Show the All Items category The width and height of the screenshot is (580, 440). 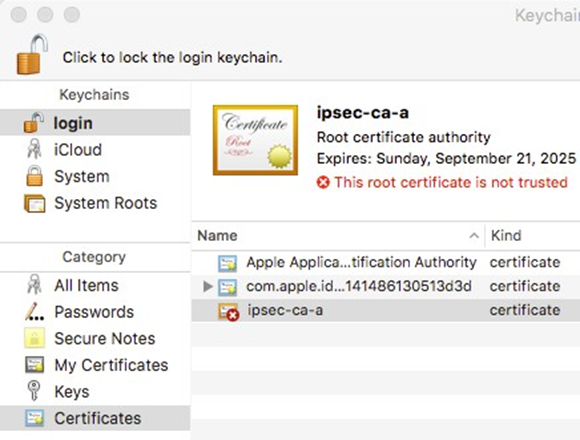pyautogui.click(x=95, y=285)
